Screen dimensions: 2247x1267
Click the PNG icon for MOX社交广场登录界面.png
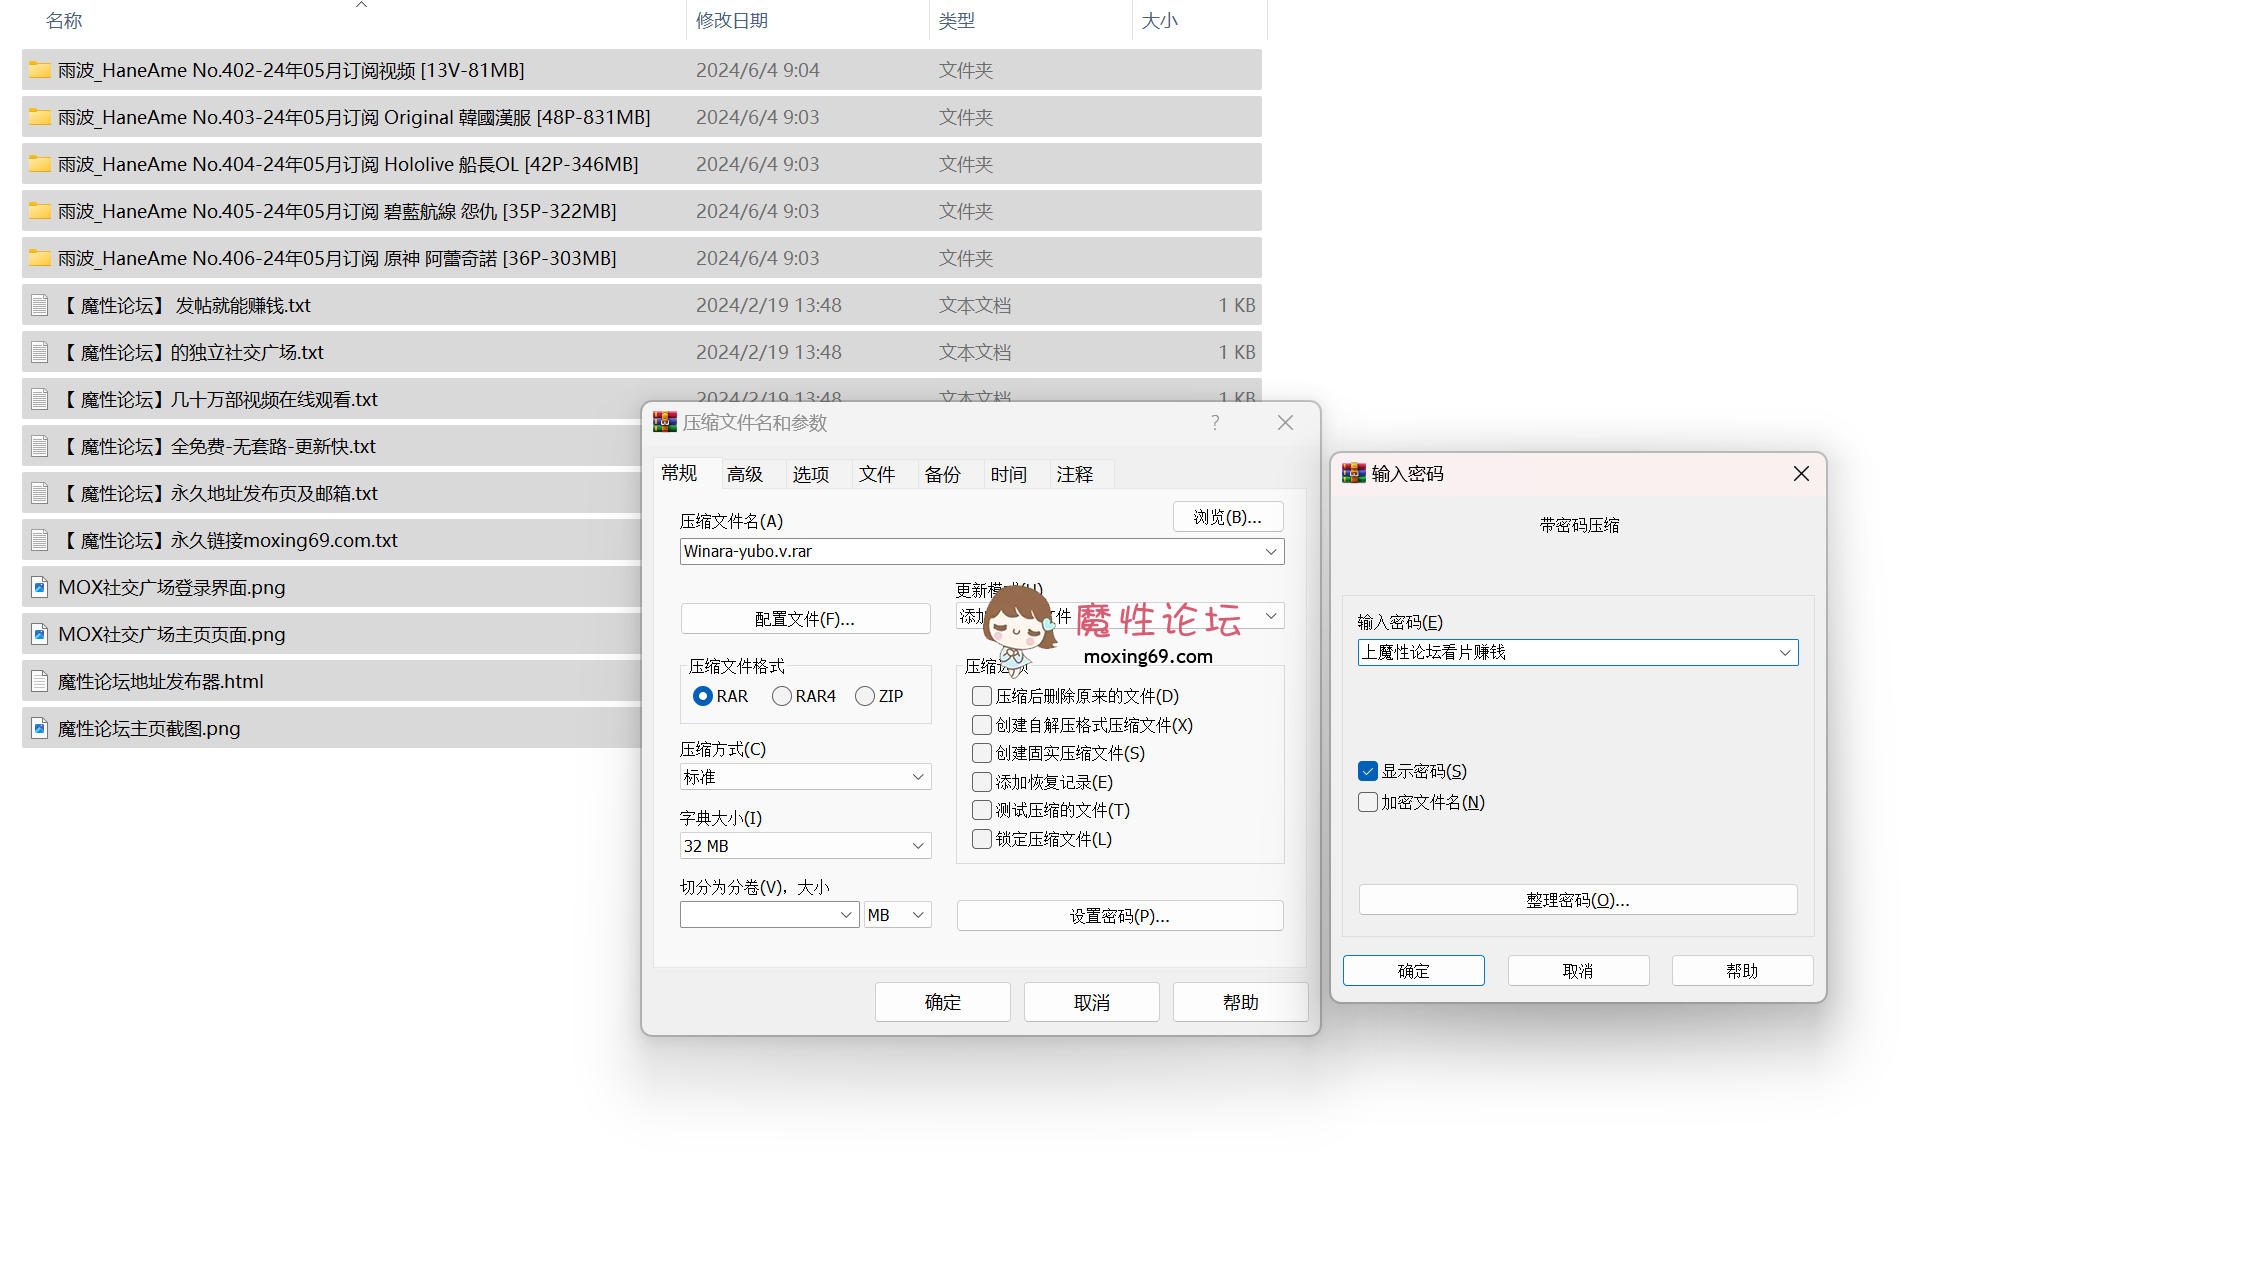pos(40,587)
